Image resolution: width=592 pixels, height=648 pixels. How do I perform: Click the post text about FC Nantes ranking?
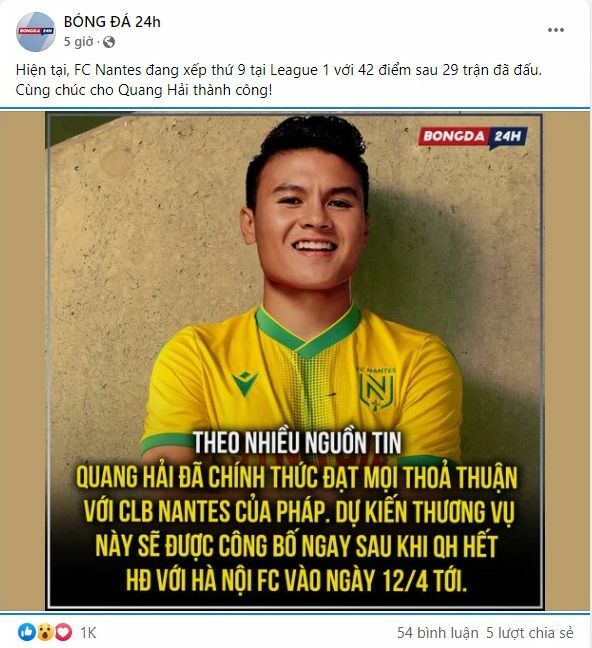(x=279, y=70)
